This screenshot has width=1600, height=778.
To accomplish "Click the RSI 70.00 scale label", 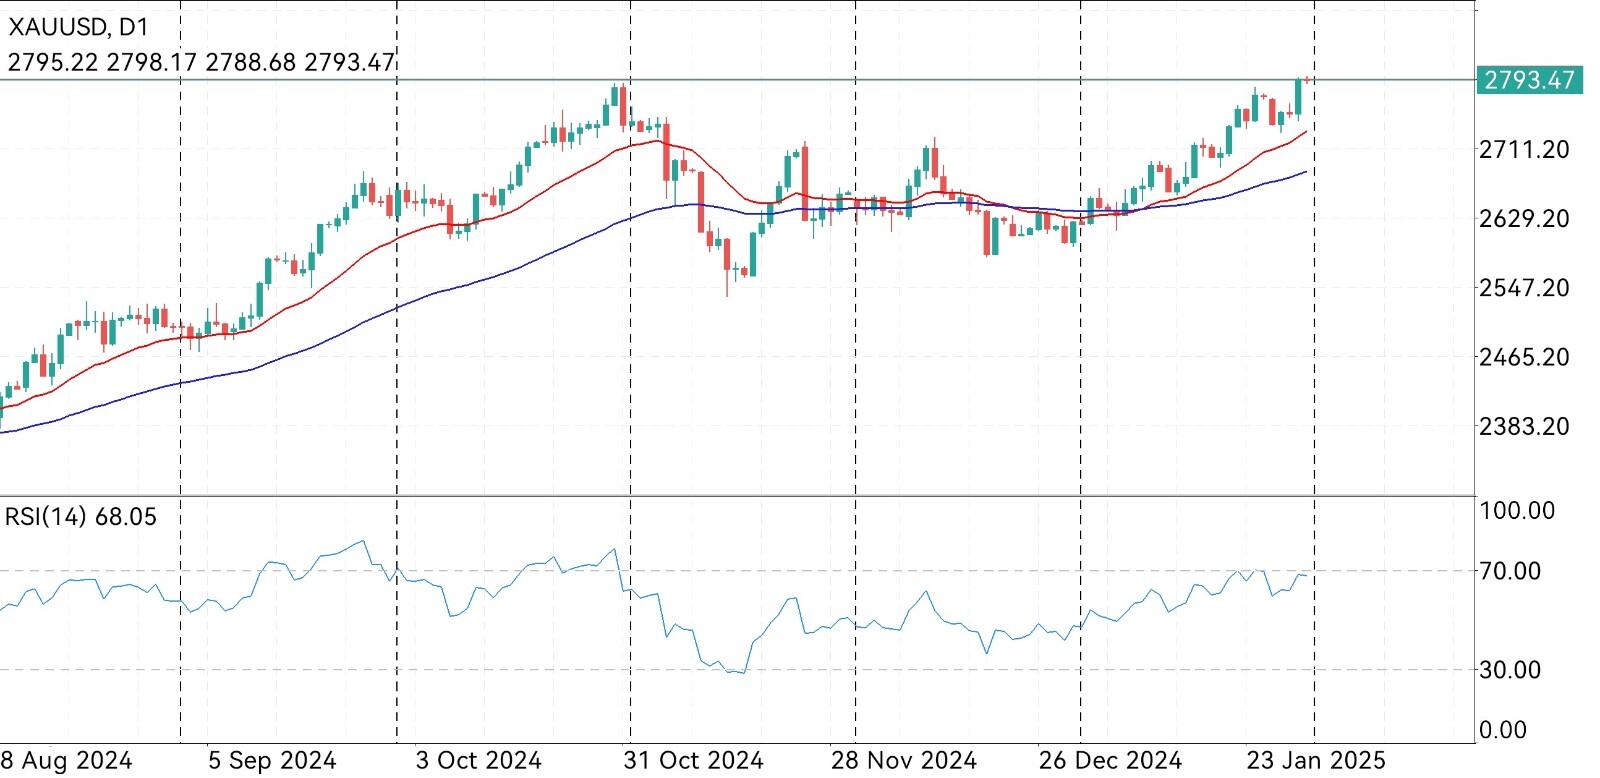I will (1511, 571).
